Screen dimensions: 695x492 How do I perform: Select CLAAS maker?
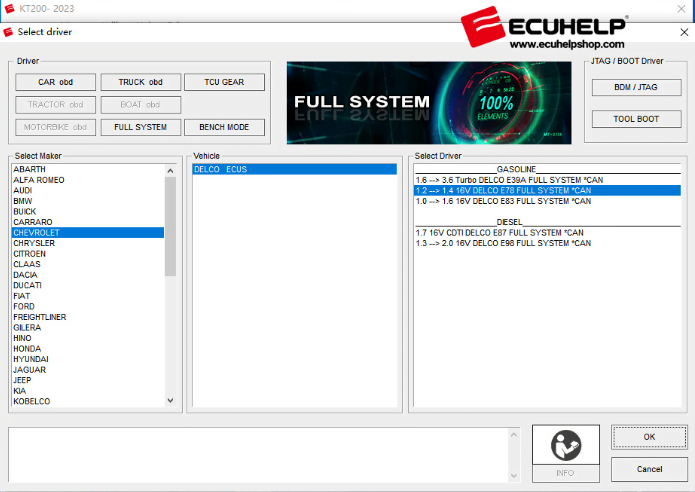(x=88, y=264)
